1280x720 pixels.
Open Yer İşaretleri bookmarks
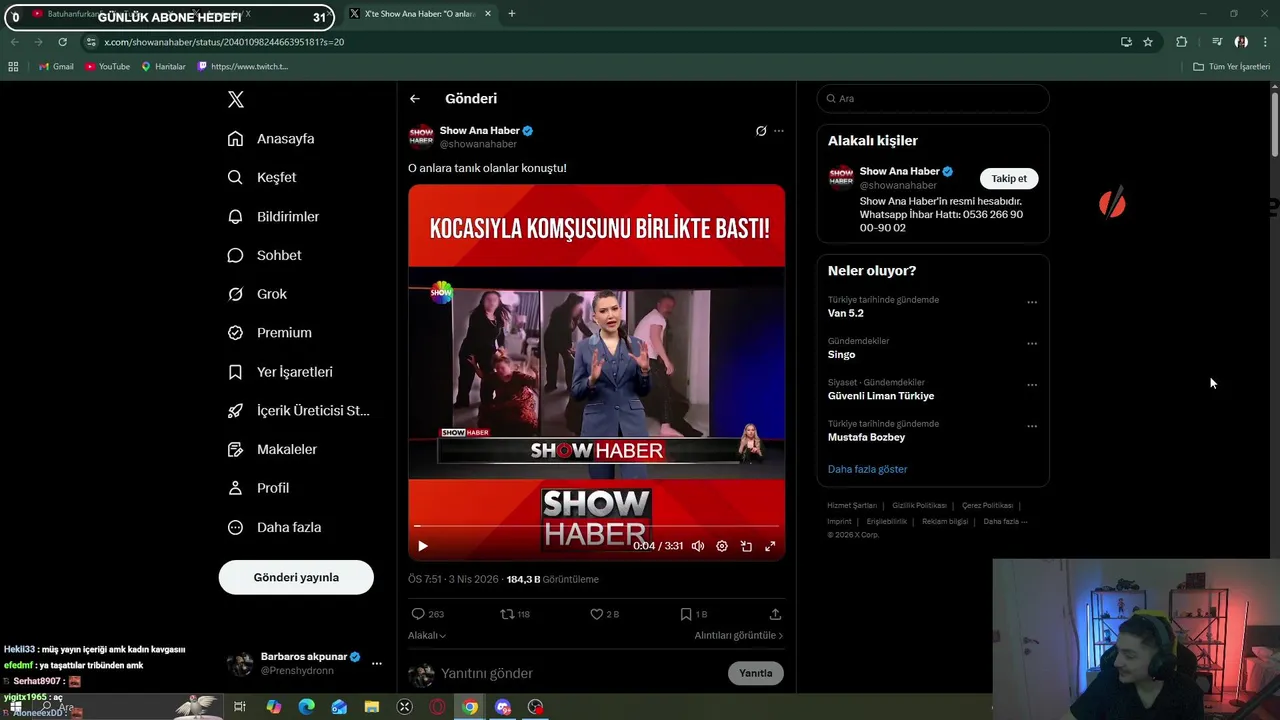(280, 372)
